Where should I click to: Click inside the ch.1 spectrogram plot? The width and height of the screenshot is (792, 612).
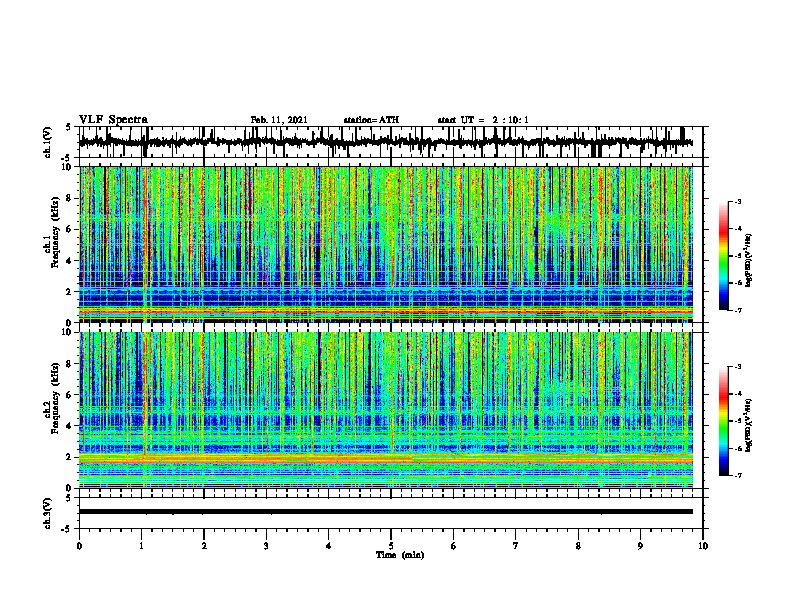pyautogui.click(x=385, y=244)
